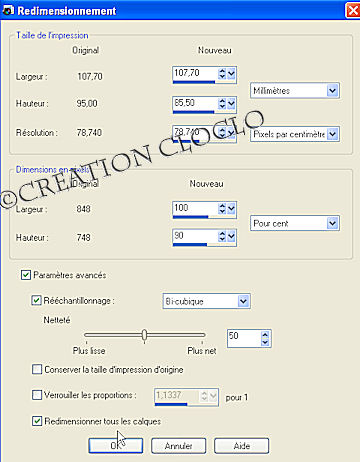
Task: Open the slider popup arrow of pixel Largeur field
Action: click(x=231, y=208)
